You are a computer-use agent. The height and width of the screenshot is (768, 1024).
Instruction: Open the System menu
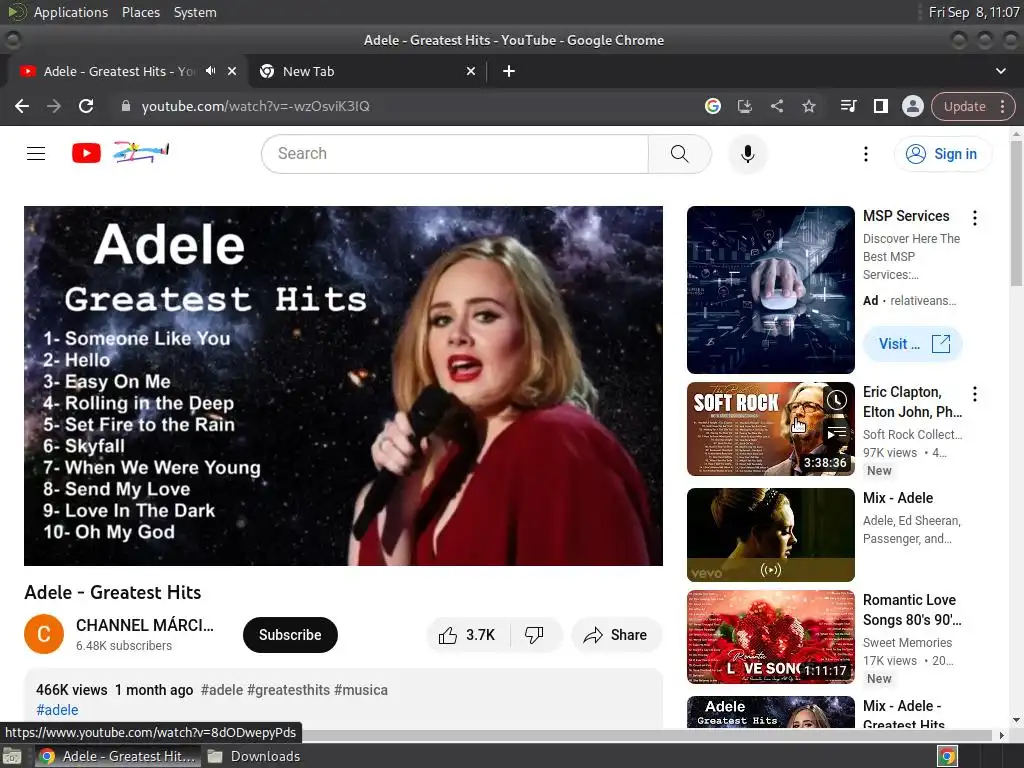tap(195, 12)
